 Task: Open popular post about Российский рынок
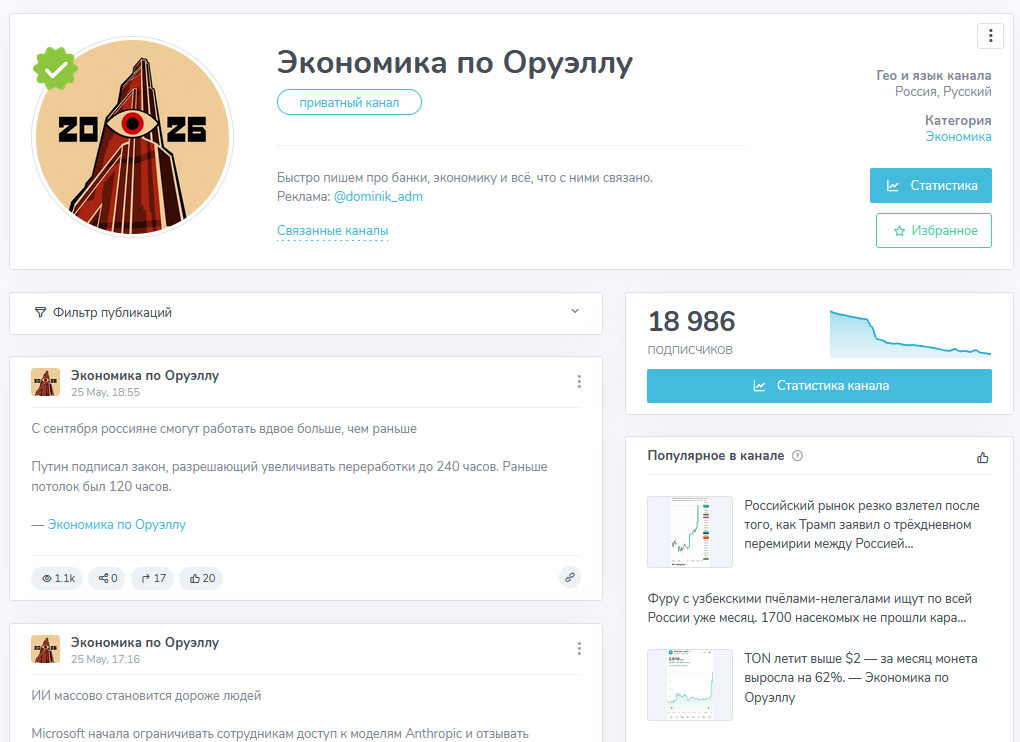[861, 524]
